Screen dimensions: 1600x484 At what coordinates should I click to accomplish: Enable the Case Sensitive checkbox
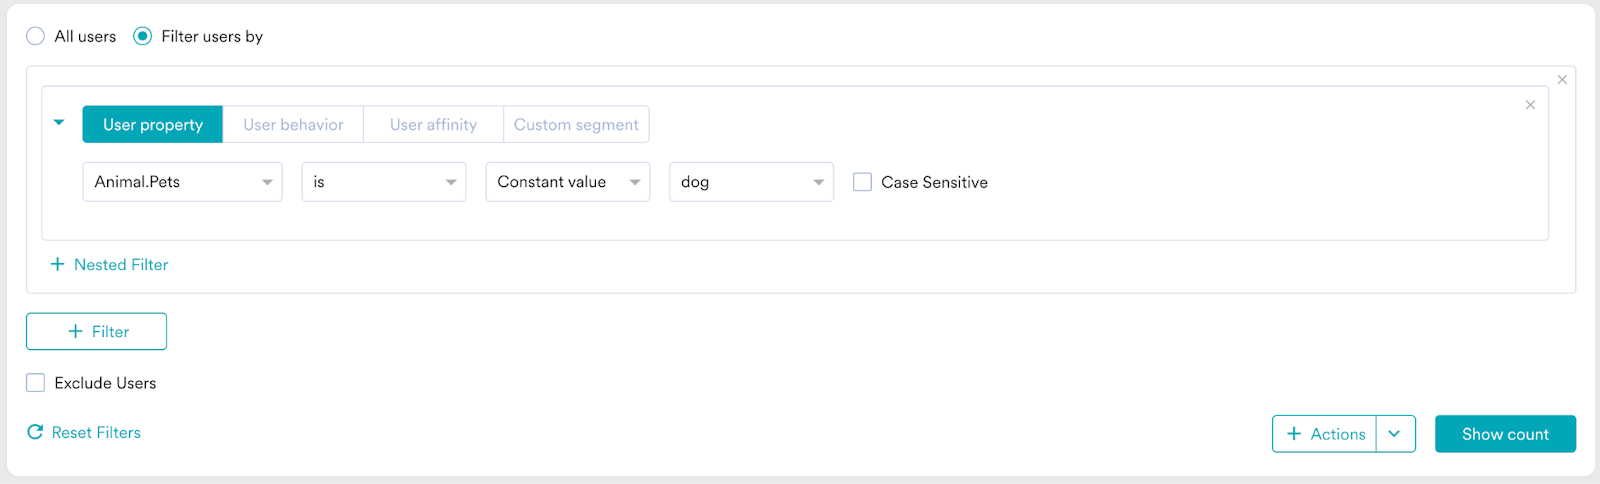(x=862, y=182)
